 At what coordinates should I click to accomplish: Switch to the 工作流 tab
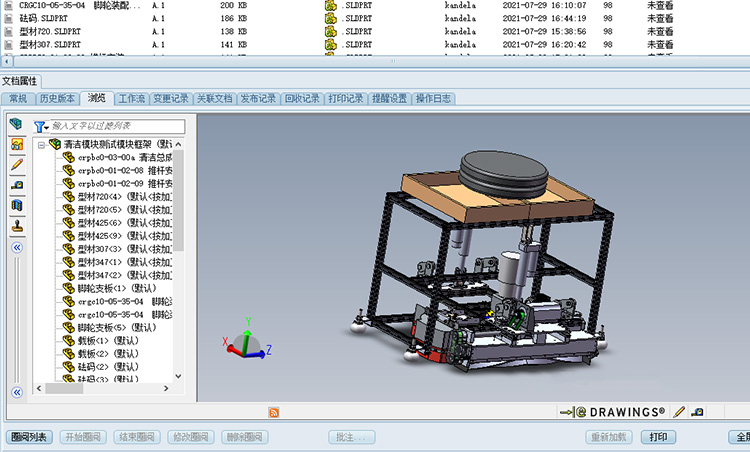click(132, 99)
